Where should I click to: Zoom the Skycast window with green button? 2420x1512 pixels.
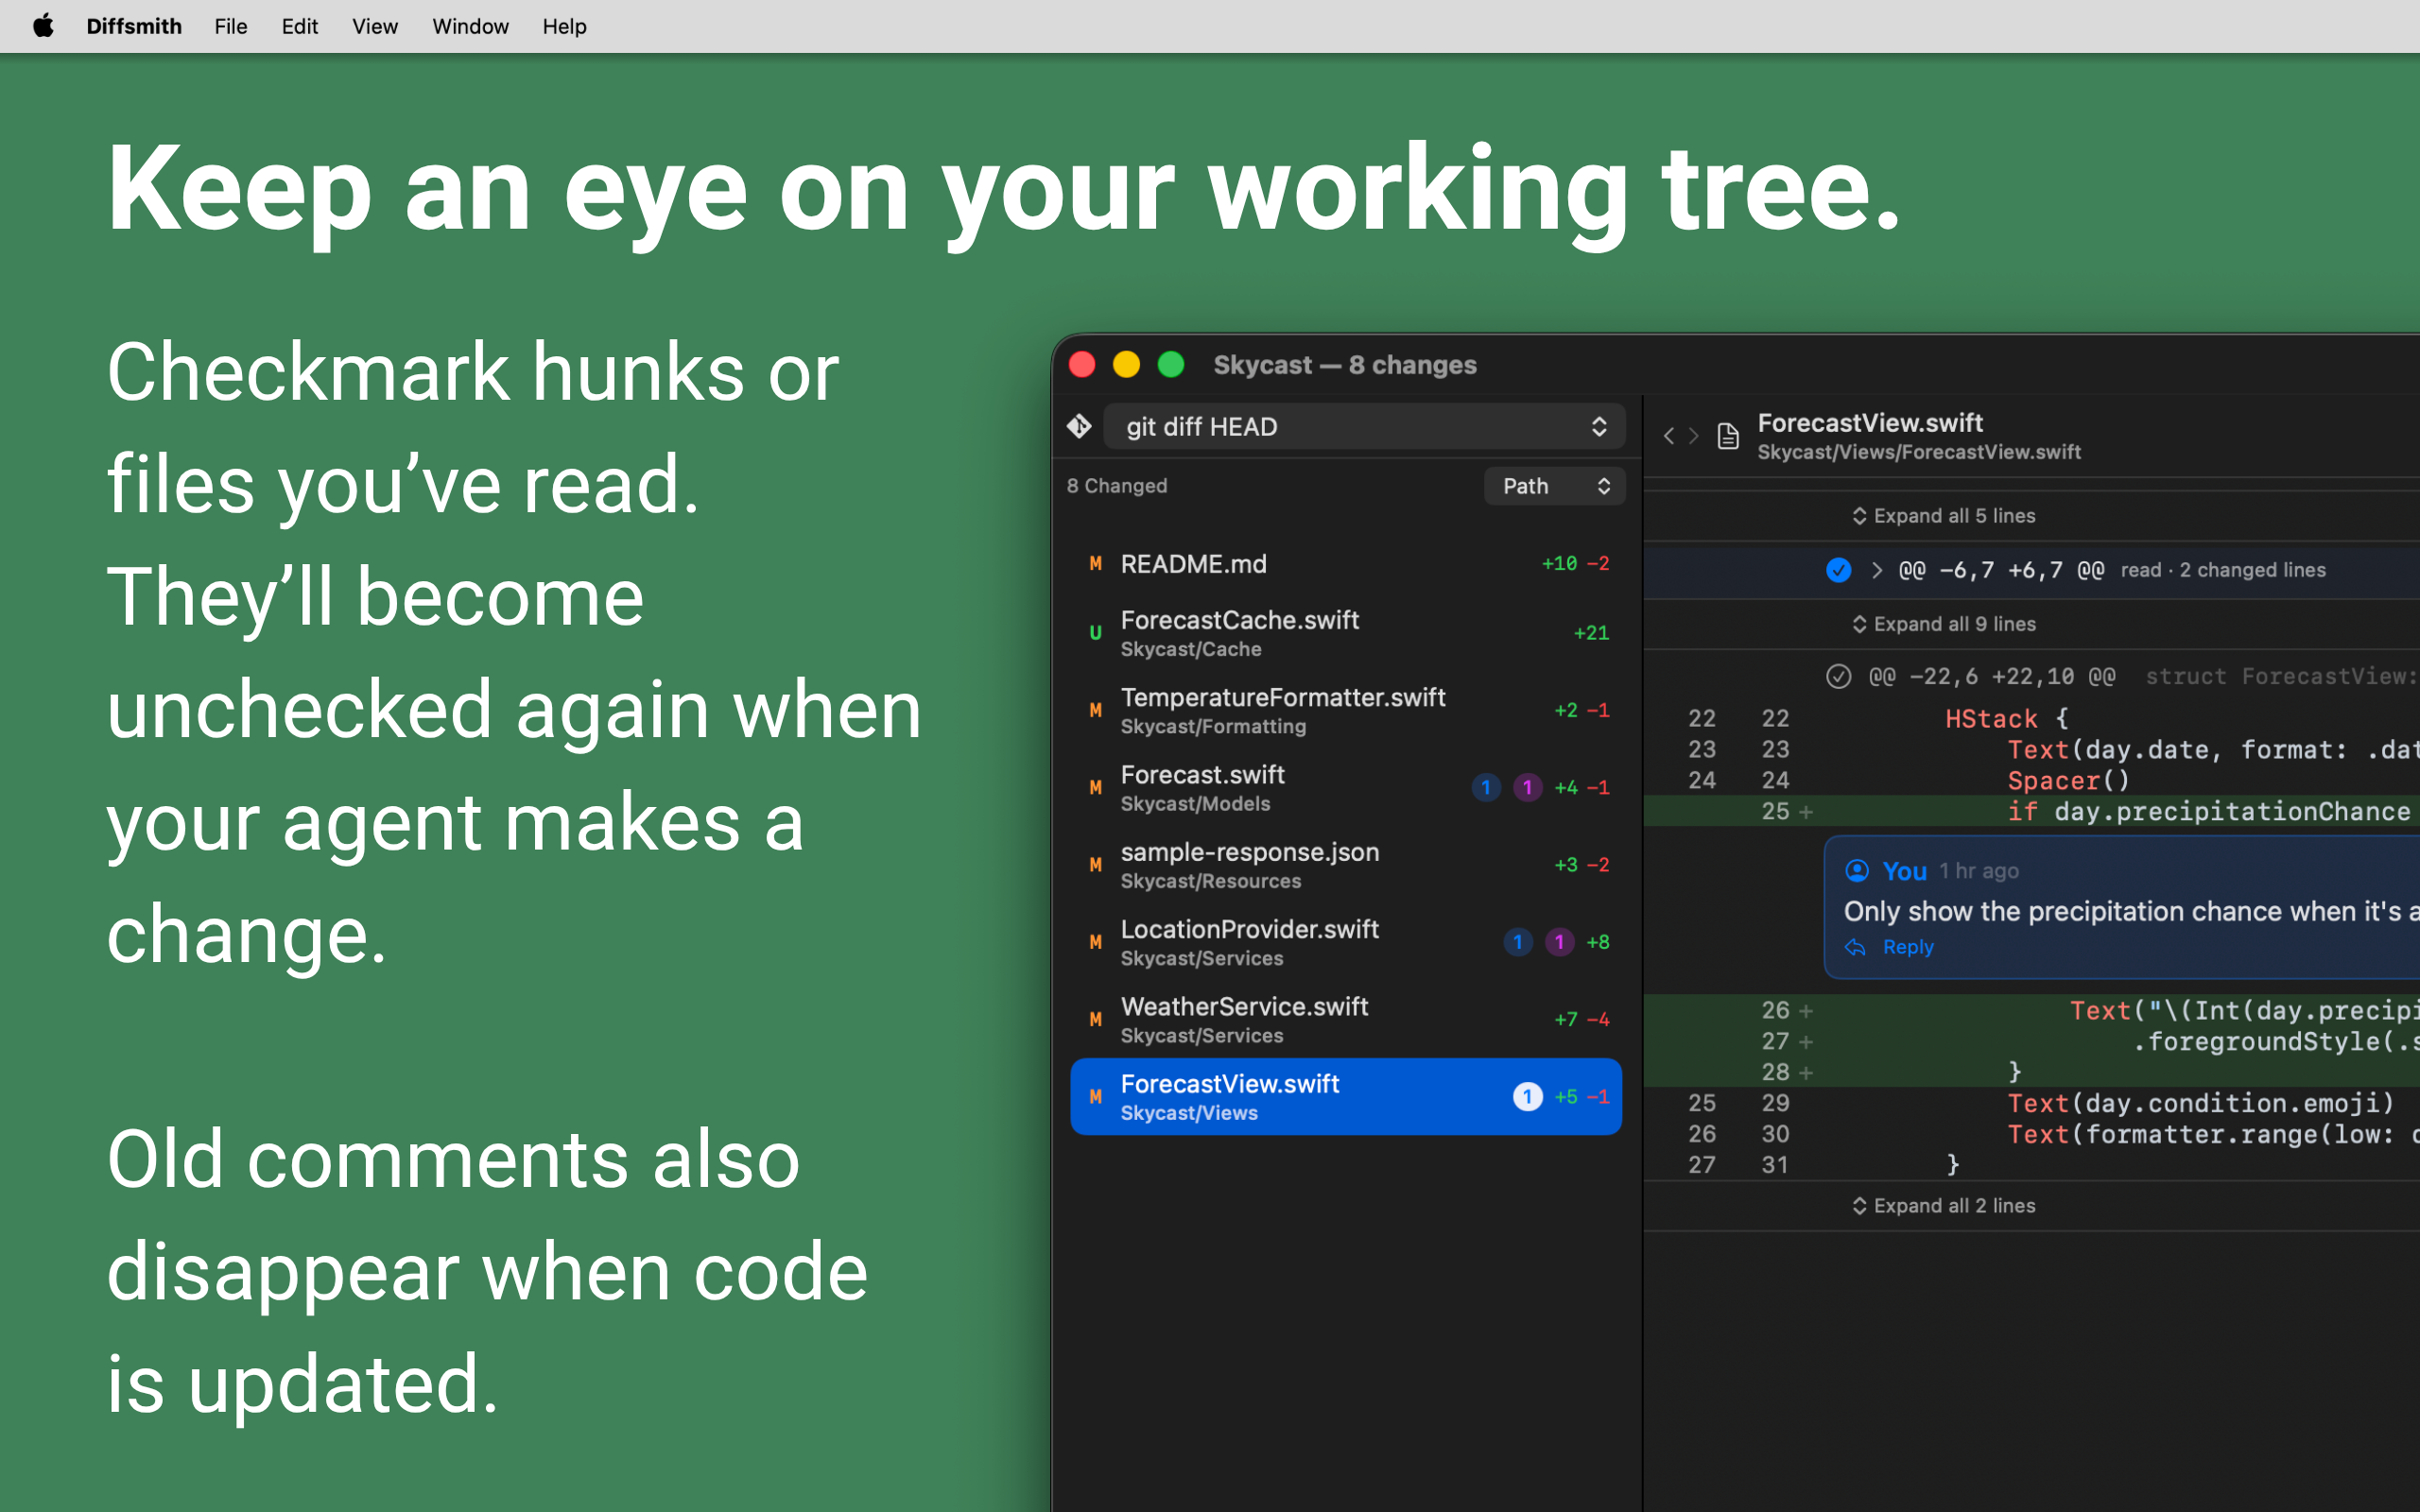pos(1171,365)
